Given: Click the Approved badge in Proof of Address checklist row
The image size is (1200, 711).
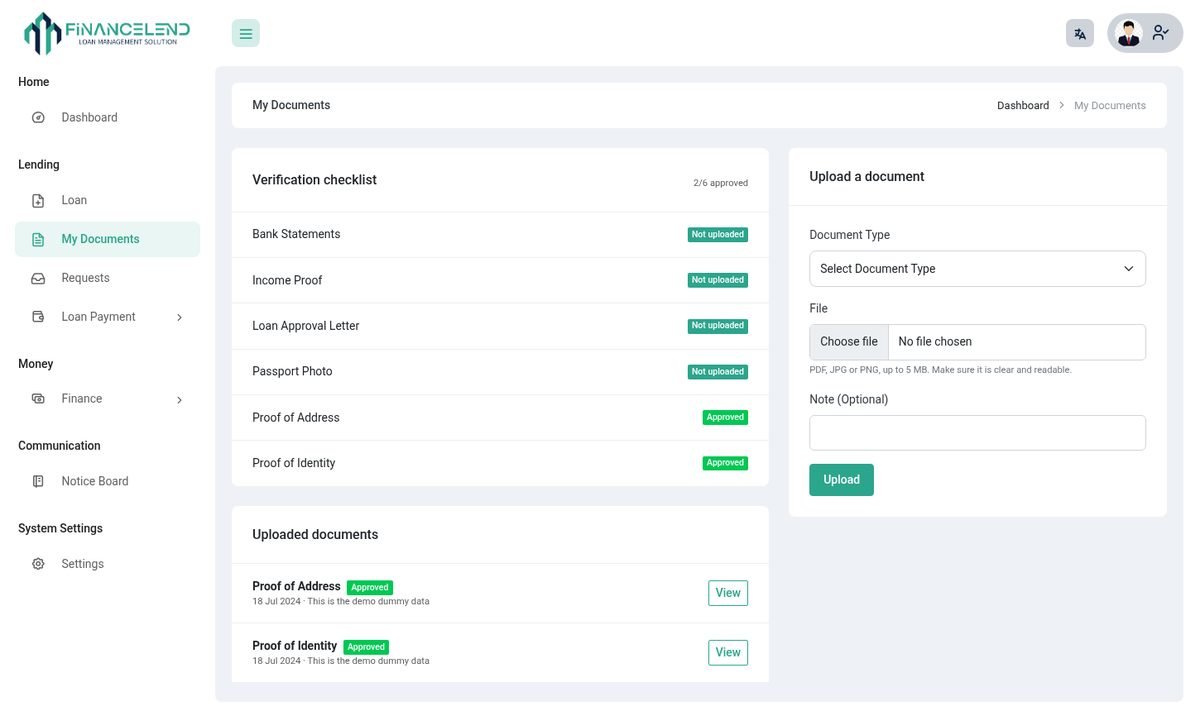Looking at the screenshot, I should point(725,418).
